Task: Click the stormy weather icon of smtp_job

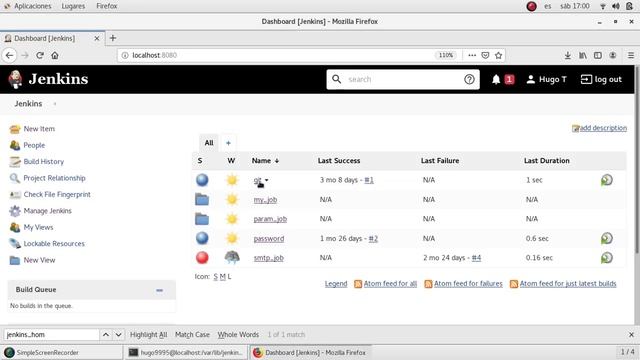Action: [232, 257]
